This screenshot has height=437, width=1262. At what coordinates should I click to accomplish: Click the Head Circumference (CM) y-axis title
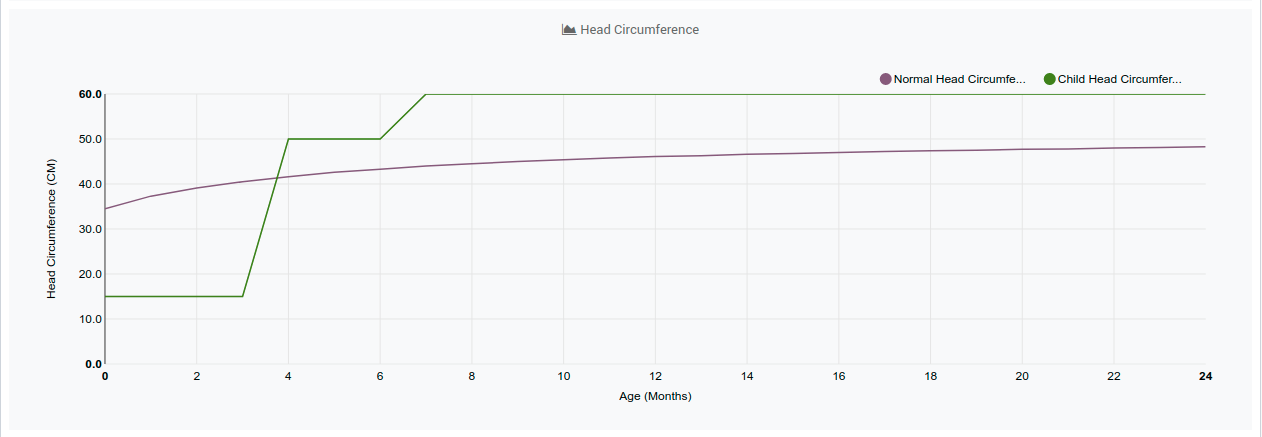tap(51, 229)
